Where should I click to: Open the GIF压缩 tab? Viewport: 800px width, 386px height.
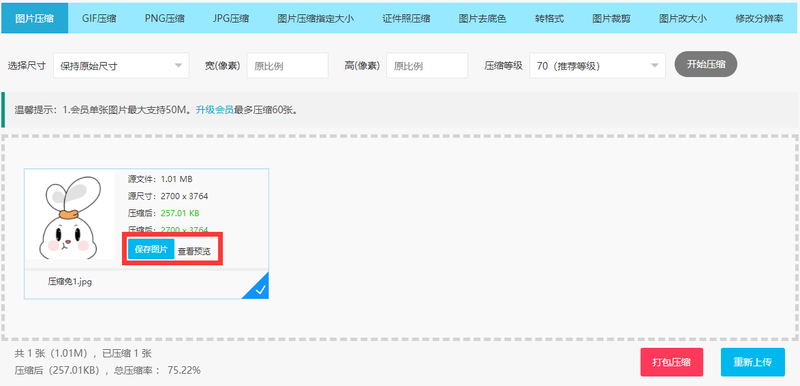click(x=99, y=19)
